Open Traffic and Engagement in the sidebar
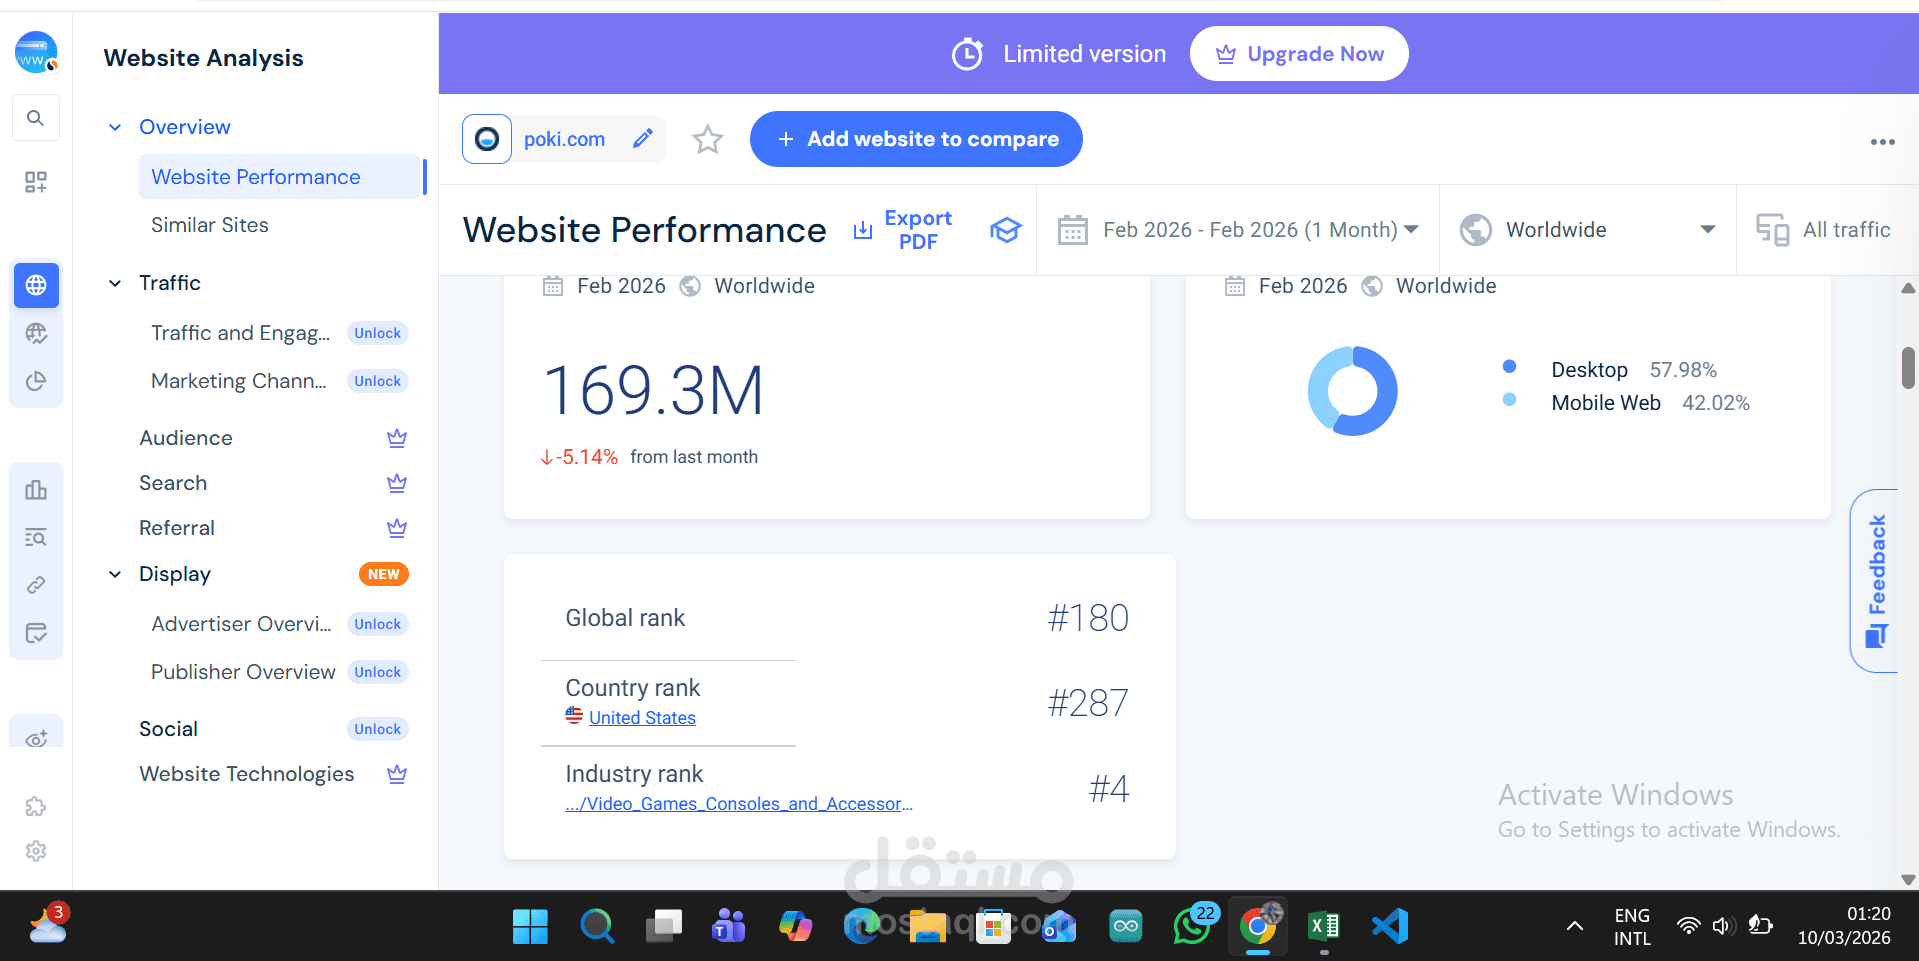The image size is (1919, 961). [x=241, y=333]
